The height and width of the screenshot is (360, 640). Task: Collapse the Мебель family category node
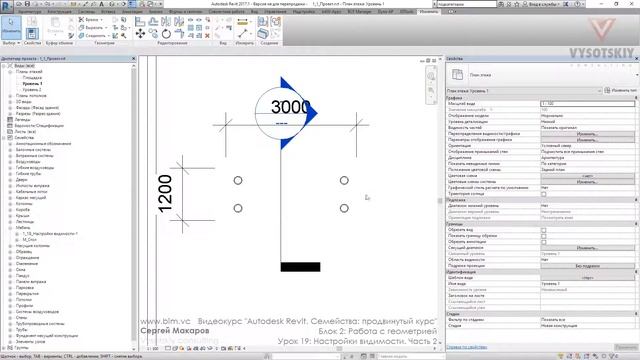click(10, 227)
